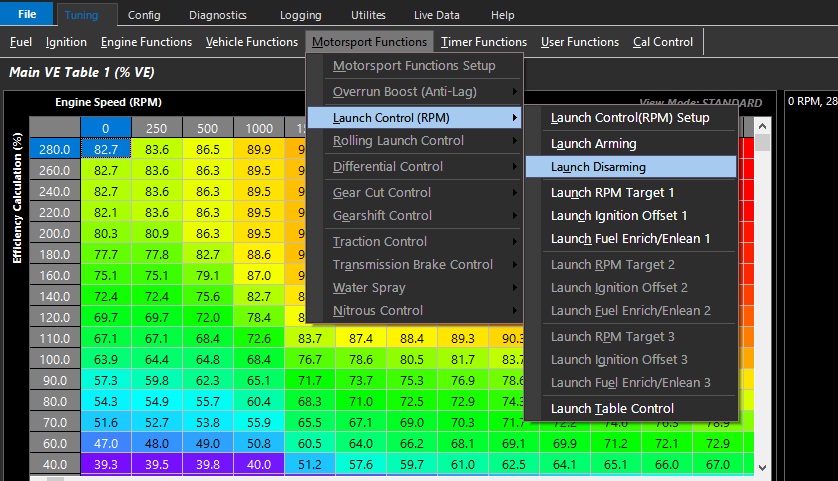Select the 500 RPM column header
Image resolution: width=838 pixels, height=481 pixels.
(207, 128)
